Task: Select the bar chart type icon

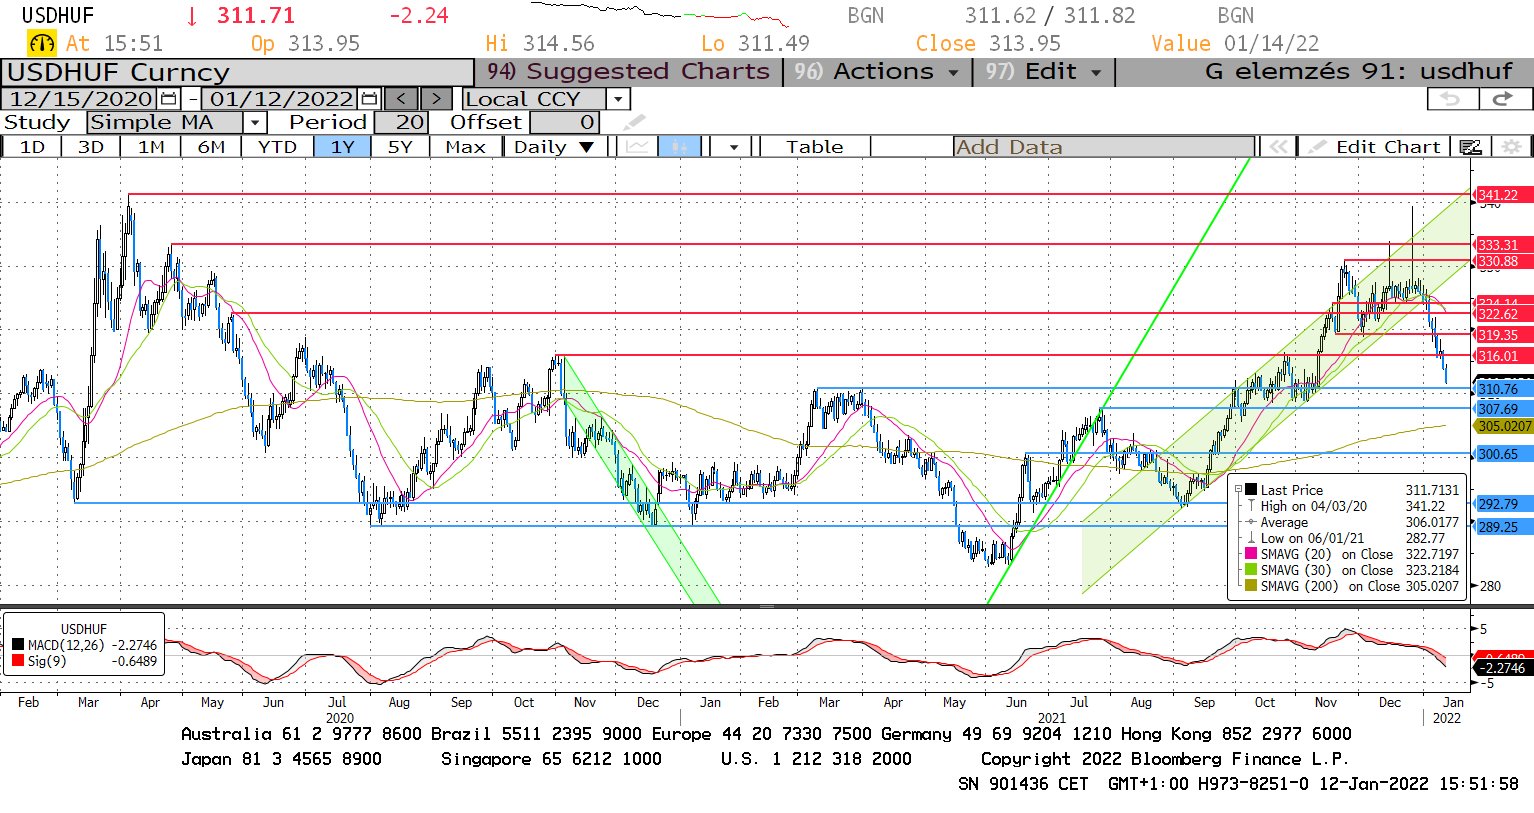Action: [679, 147]
